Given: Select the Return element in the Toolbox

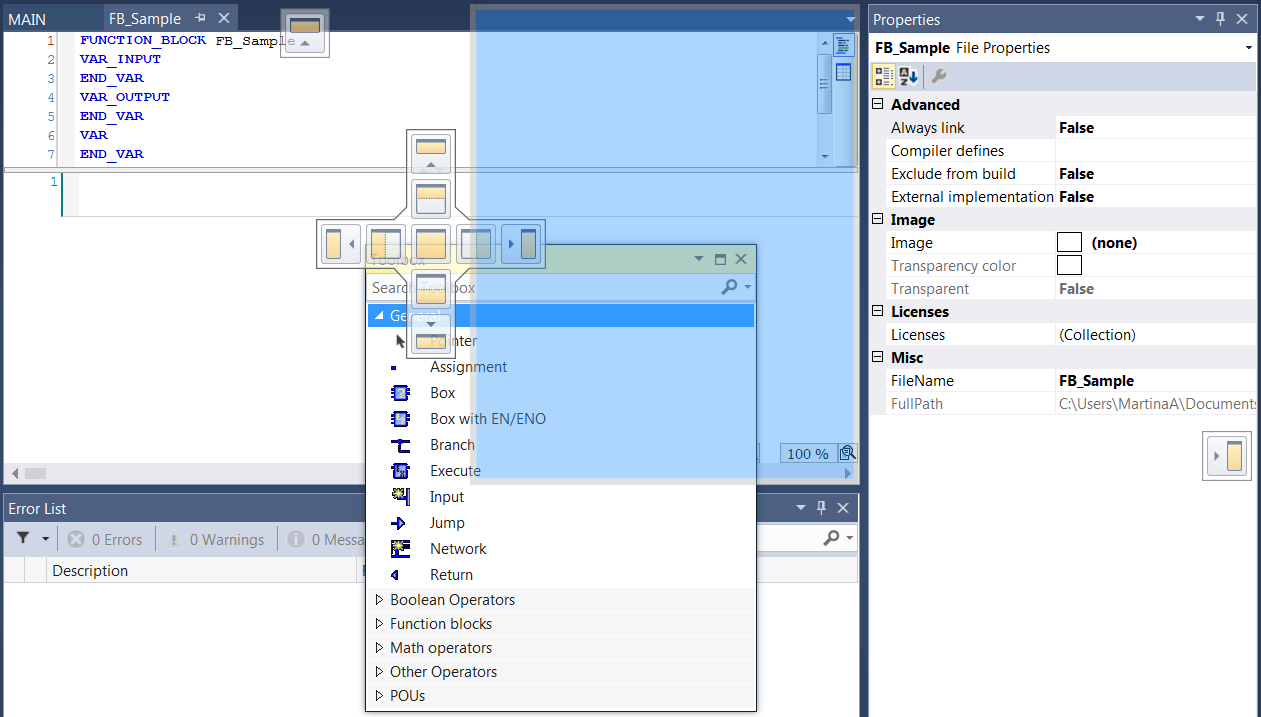Looking at the screenshot, I should click(451, 575).
